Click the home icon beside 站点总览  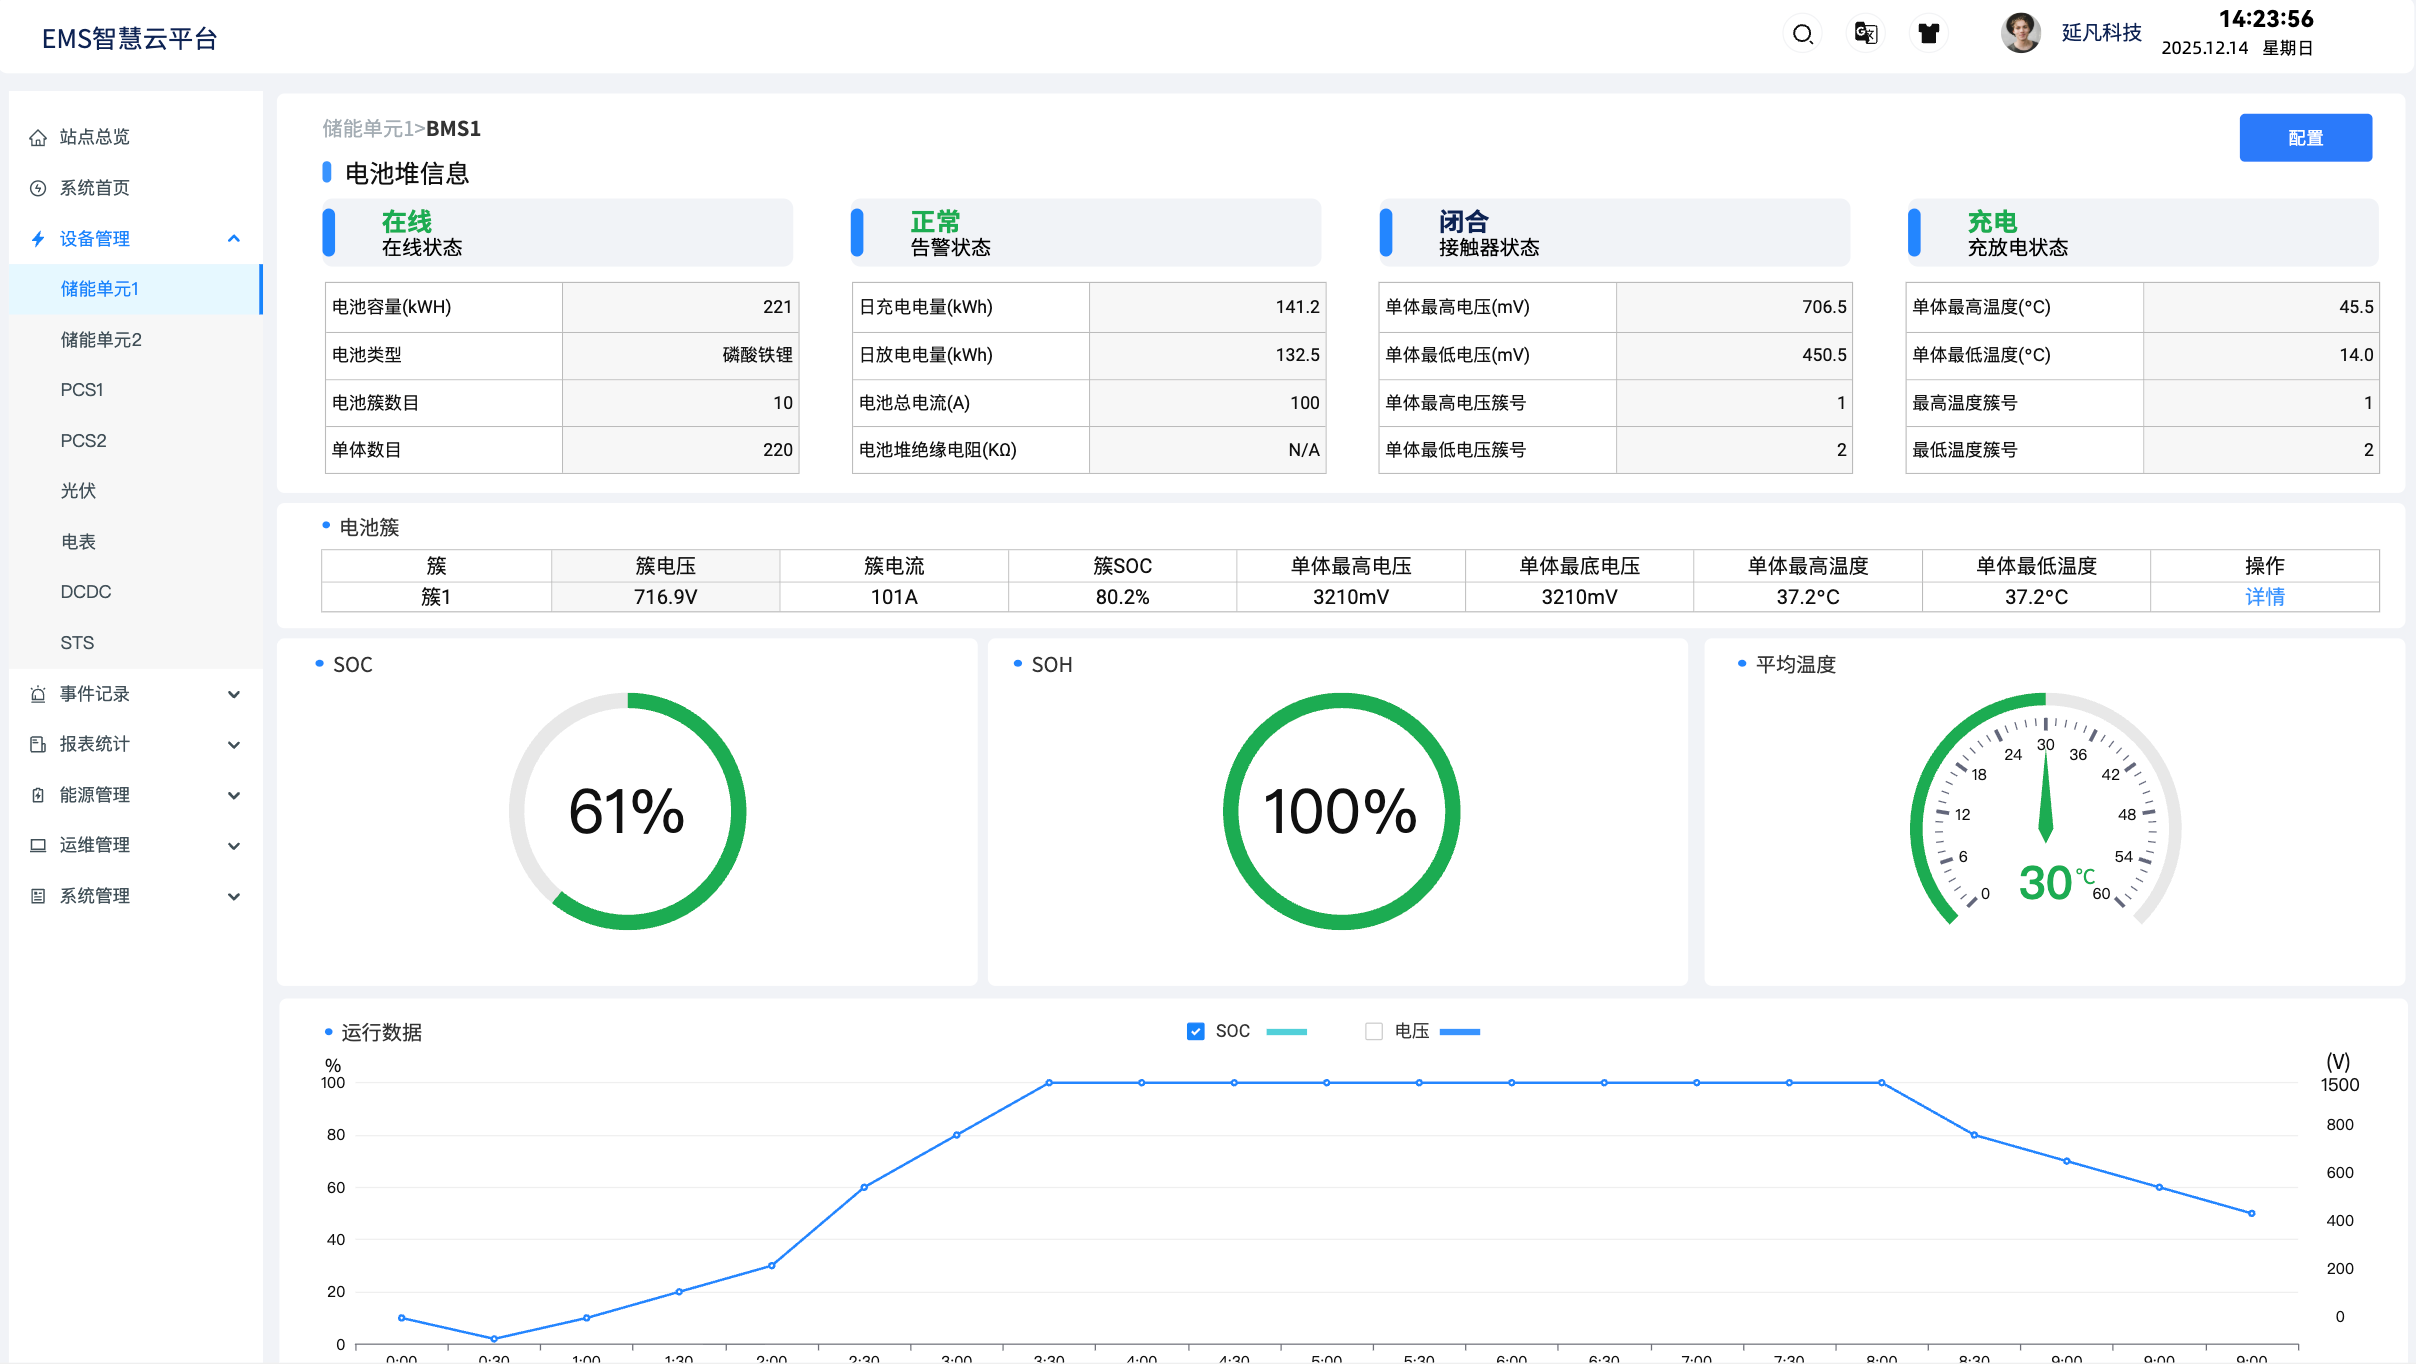tap(38, 137)
